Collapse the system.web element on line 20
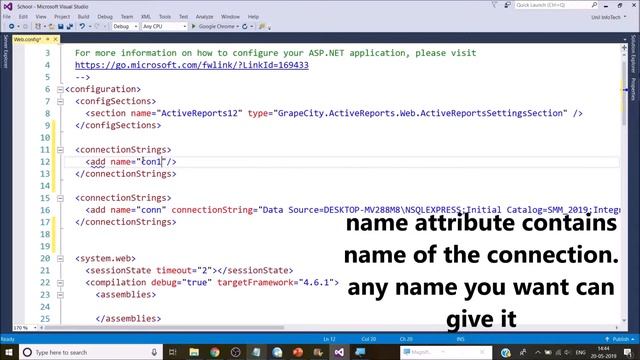 [60, 258]
